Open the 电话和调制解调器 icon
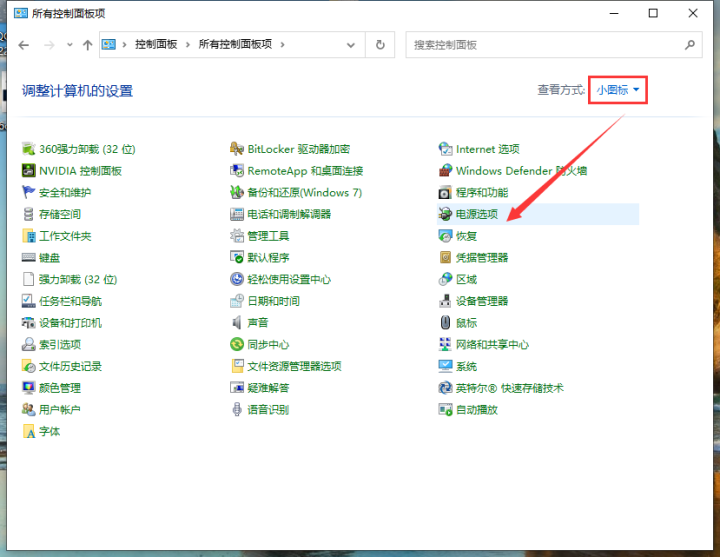 click(236, 214)
